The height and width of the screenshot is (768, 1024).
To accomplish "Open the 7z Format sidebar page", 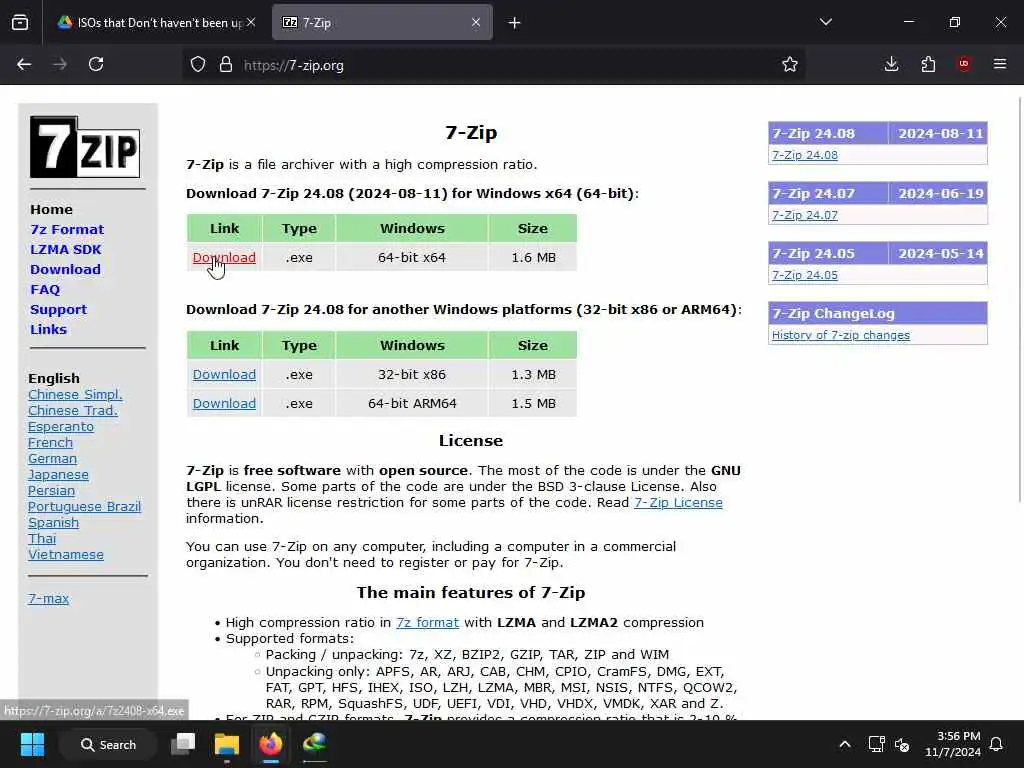I will point(67,229).
